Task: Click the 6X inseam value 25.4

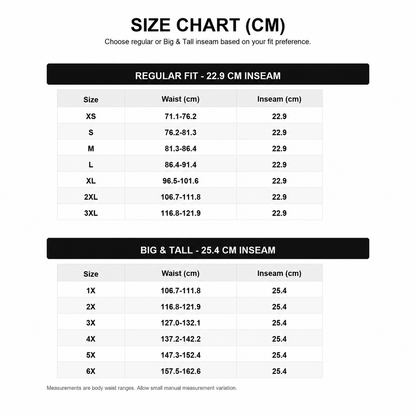Action: [279, 371]
